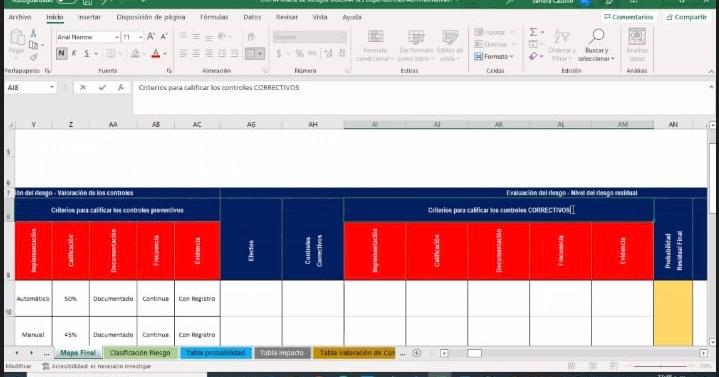The width and height of the screenshot is (719, 377).
Task: Click the Compartir button
Action: tap(686, 17)
